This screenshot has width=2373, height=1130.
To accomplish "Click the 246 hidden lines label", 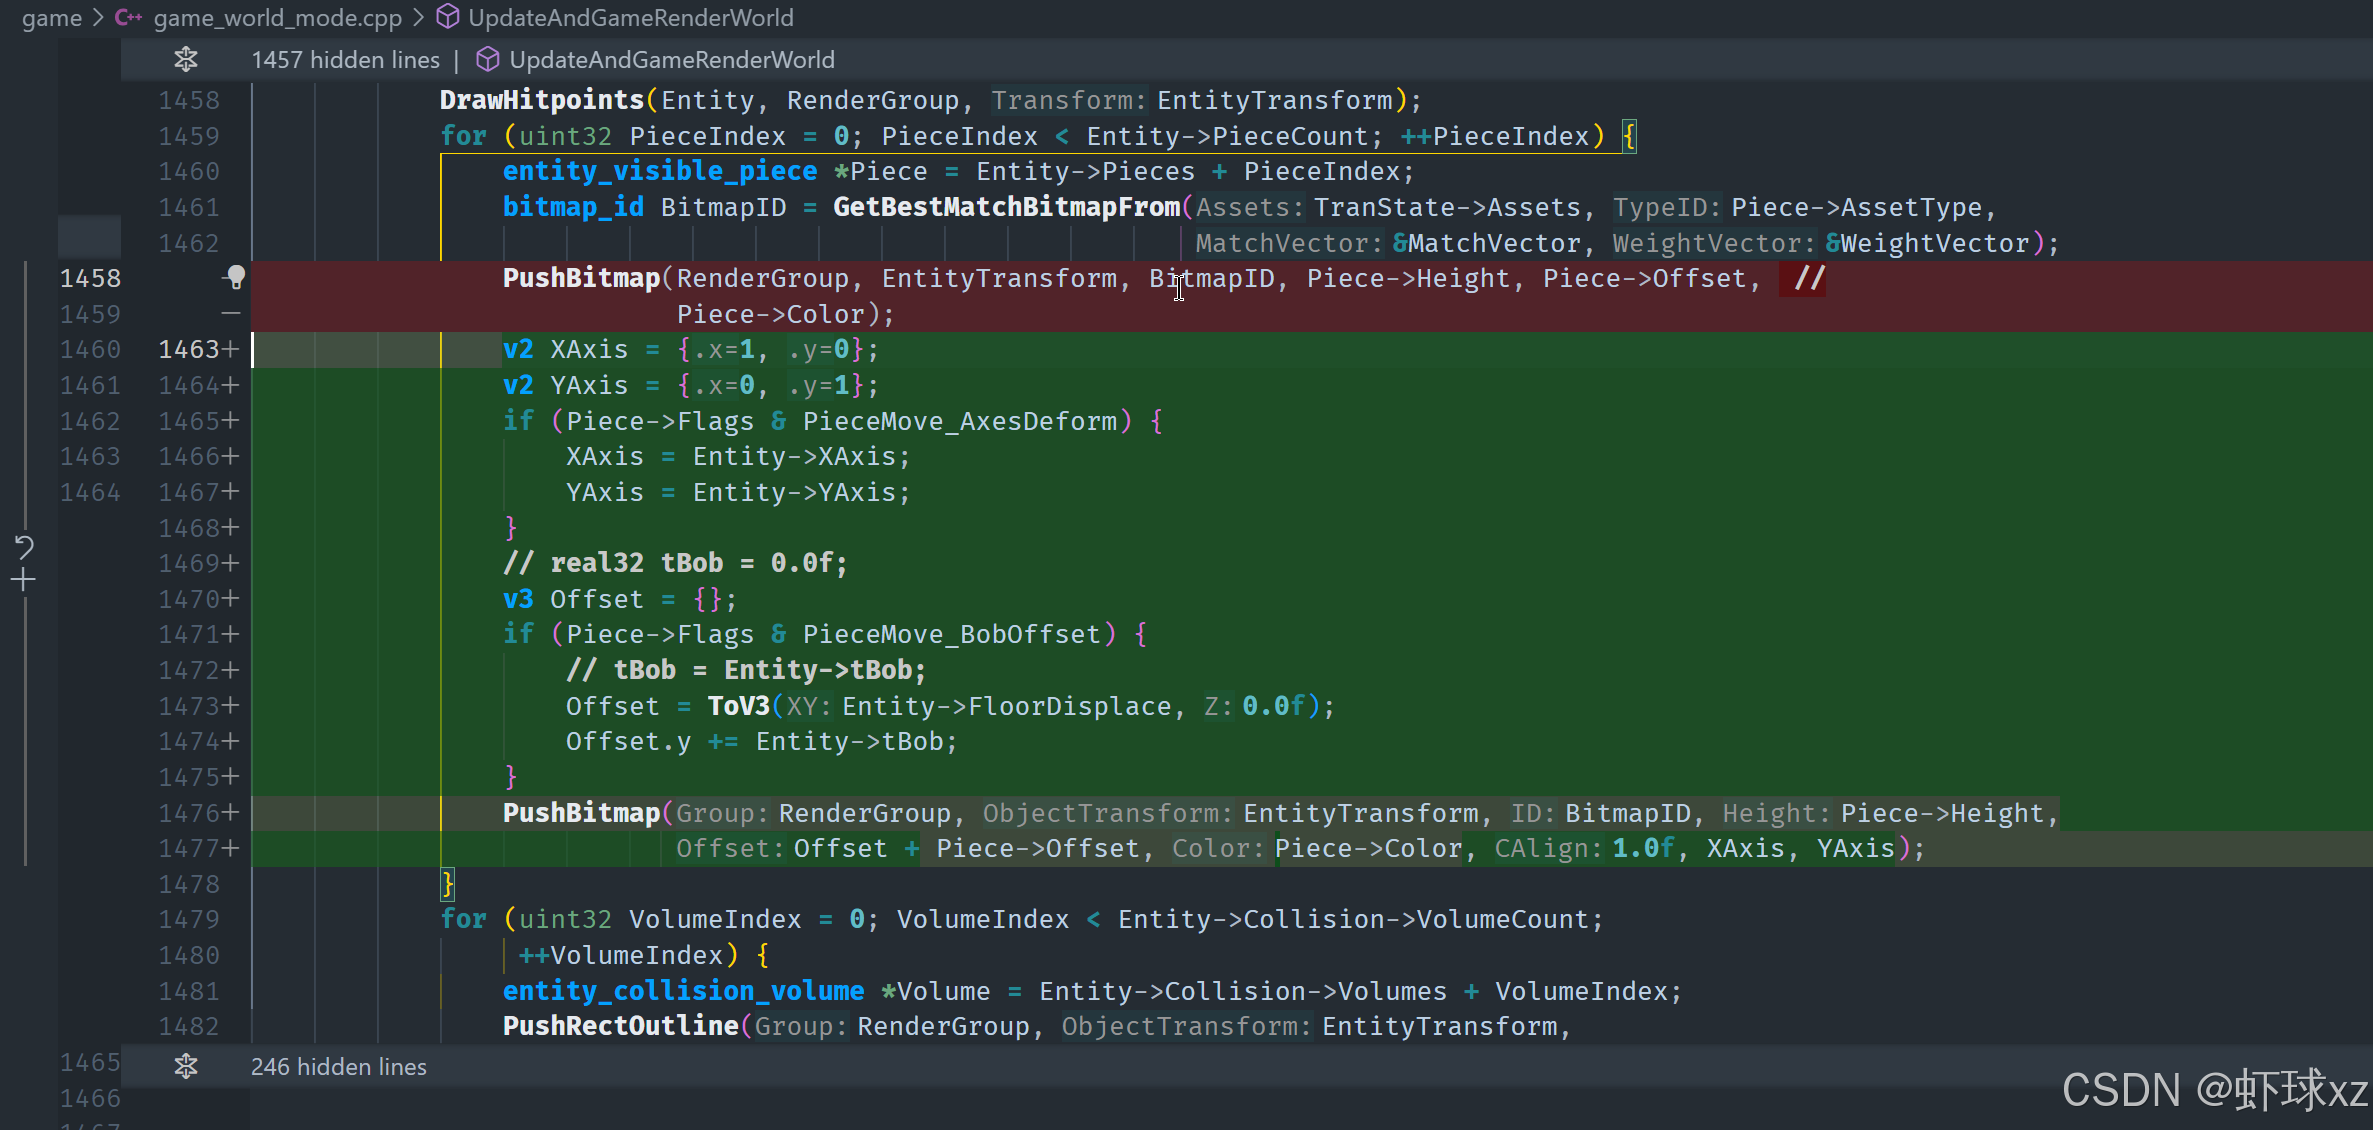I will (338, 1067).
